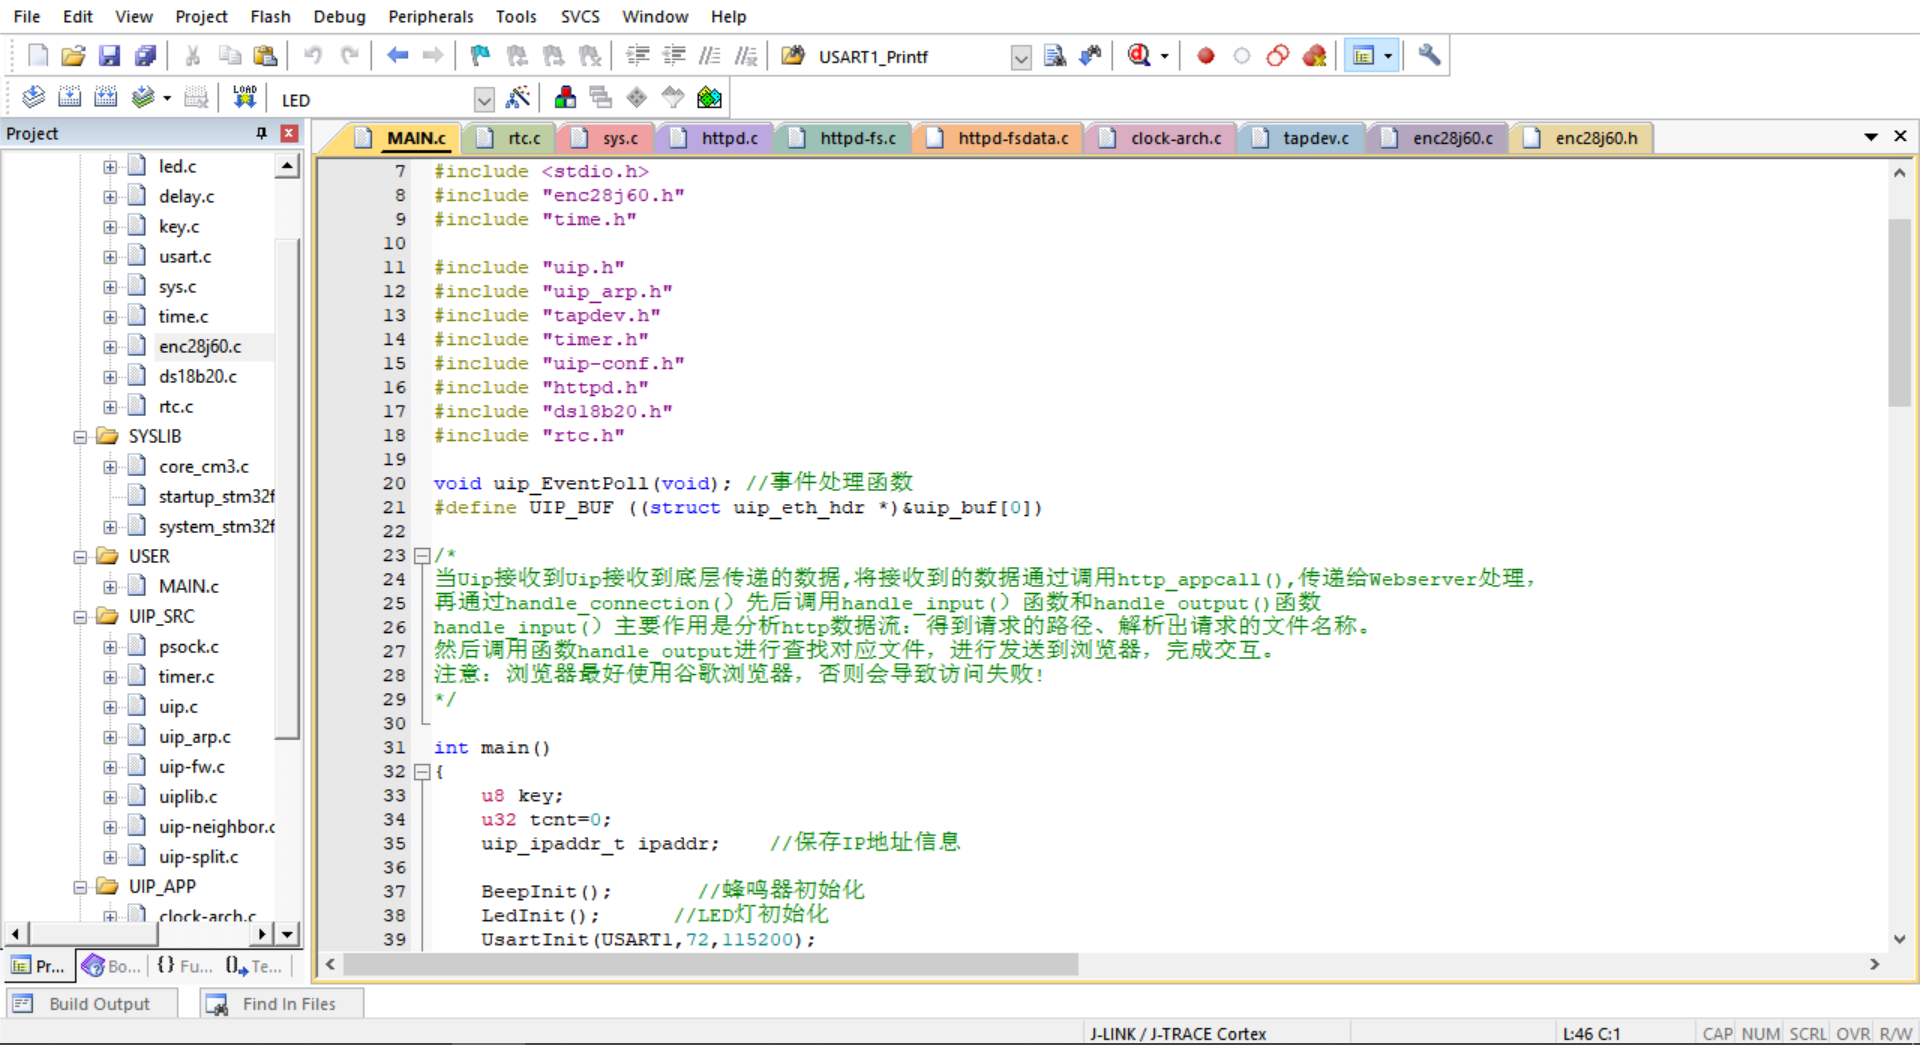This screenshot has height=1045, width=1920.
Task: Switch to the tapdev.c editor tab
Action: [x=1303, y=138]
